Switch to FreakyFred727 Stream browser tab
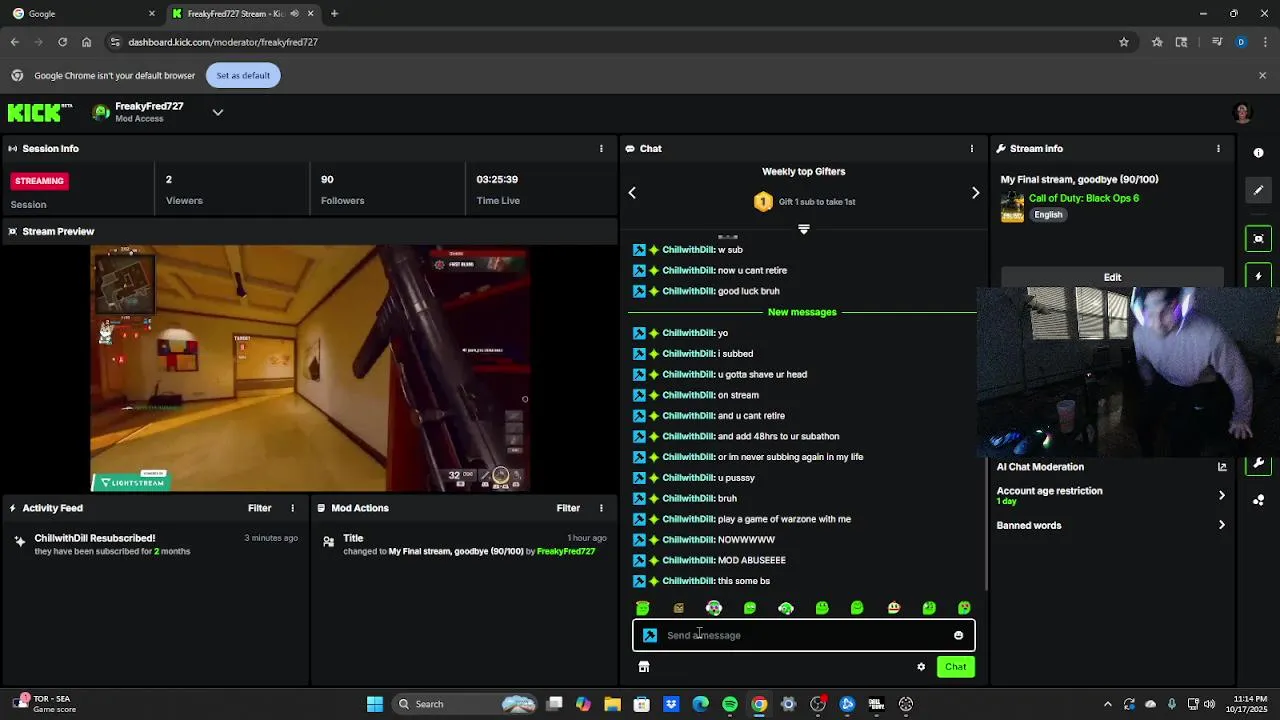The width and height of the screenshot is (1280, 720). [x=243, y=13]
